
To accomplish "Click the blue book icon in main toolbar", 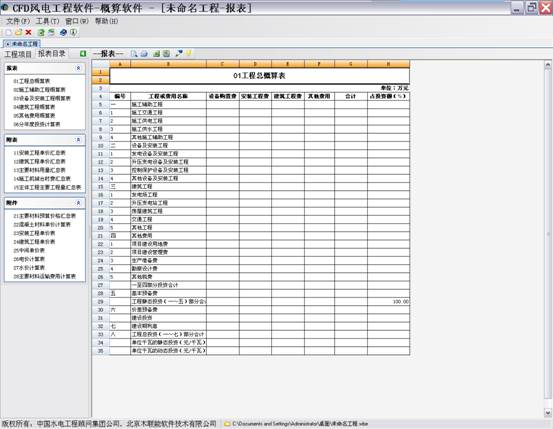I will (x=63, y=32).
